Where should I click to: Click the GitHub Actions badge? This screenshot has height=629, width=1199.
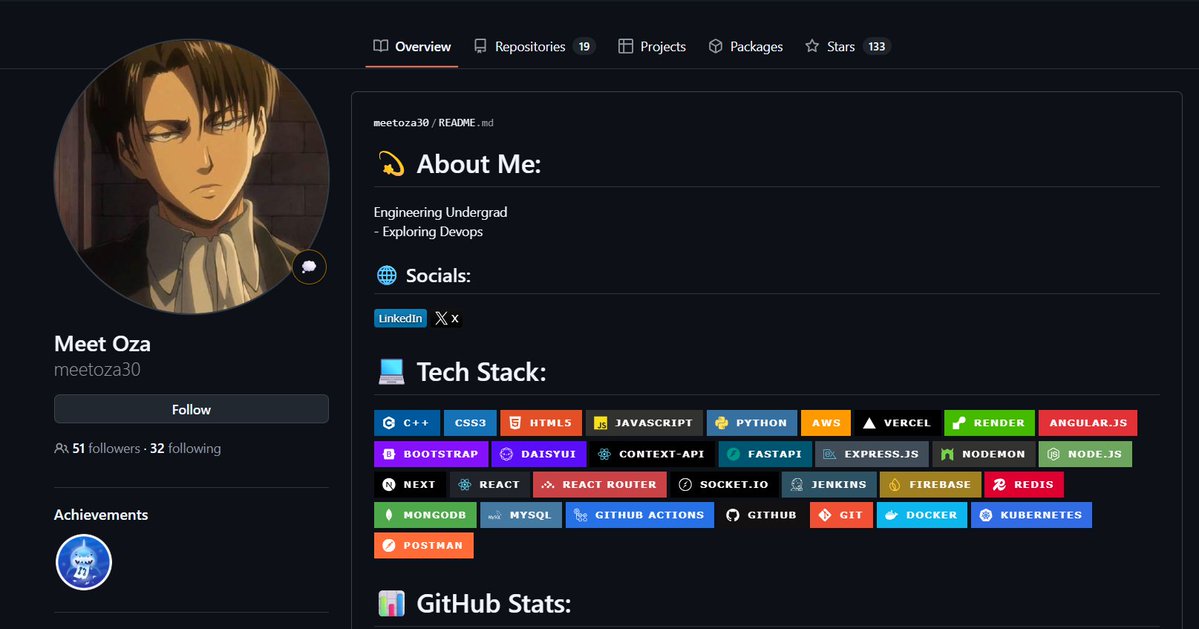tap(640, 515)
